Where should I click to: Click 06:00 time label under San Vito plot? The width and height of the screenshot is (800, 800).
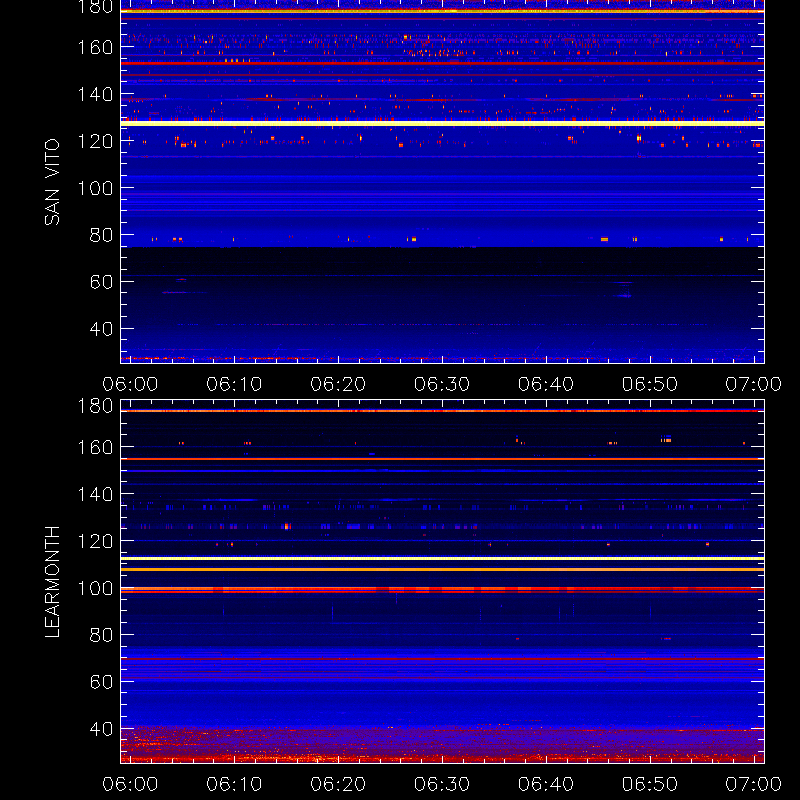click(x=130, y=384)
